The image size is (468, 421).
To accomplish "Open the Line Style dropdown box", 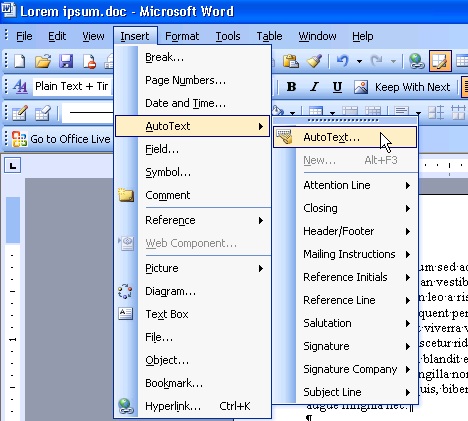I will pos(87,113).
